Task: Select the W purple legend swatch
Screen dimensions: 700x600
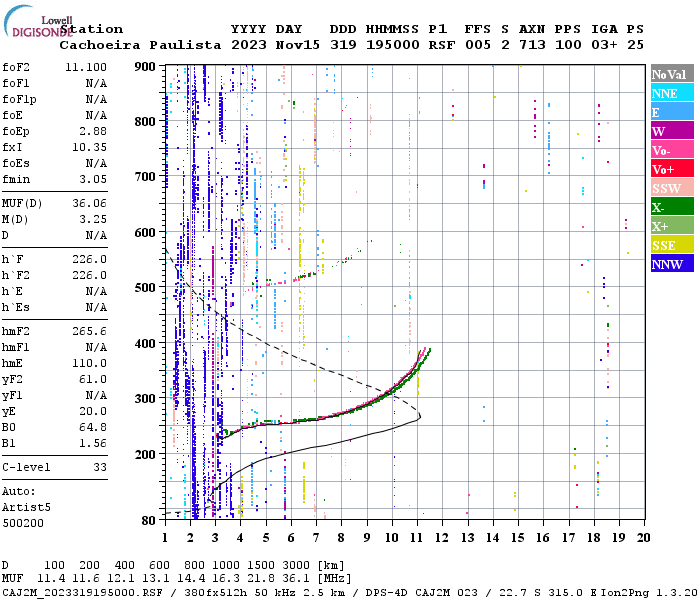Action: (x=672, y=131)
